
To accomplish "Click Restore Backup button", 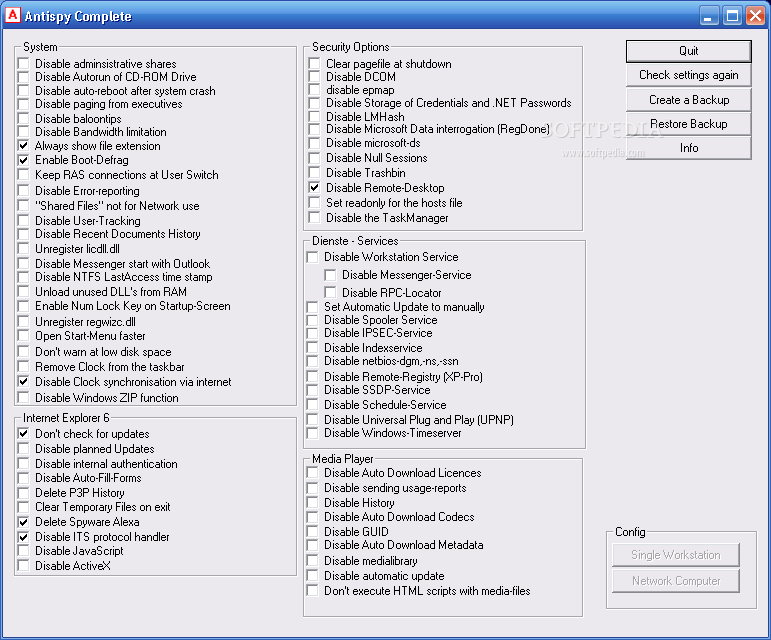I will point(688,124).
